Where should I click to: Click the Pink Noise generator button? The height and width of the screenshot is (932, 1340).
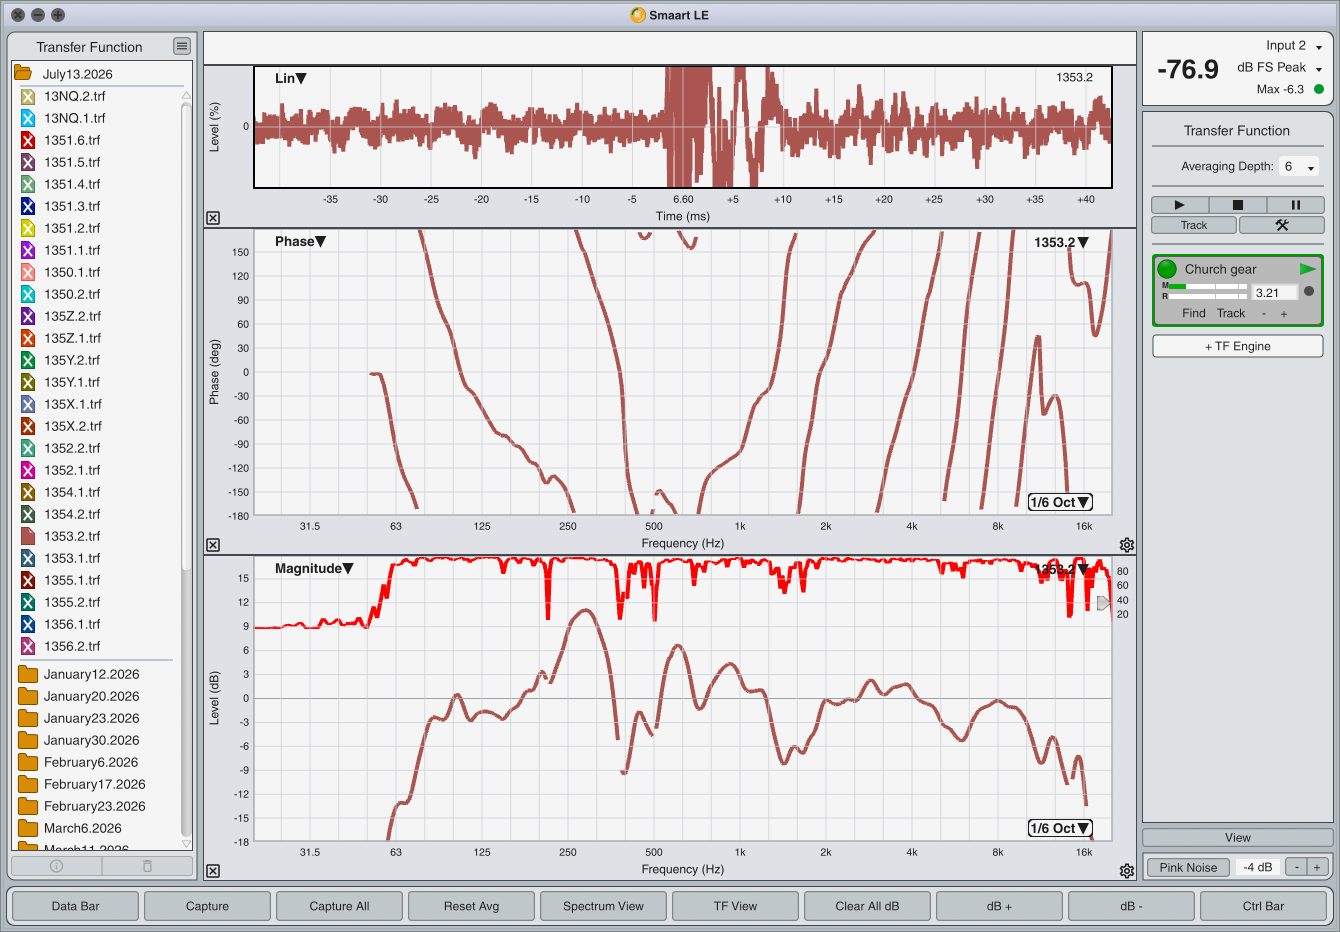(x=1188, y=867)
